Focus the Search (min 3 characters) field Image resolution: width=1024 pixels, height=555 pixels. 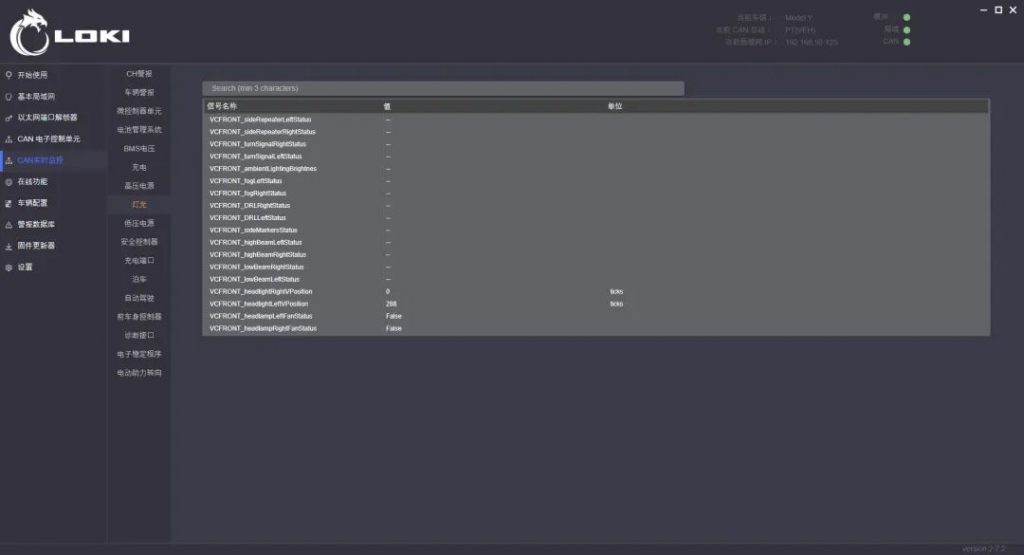(x=443, y=88)
